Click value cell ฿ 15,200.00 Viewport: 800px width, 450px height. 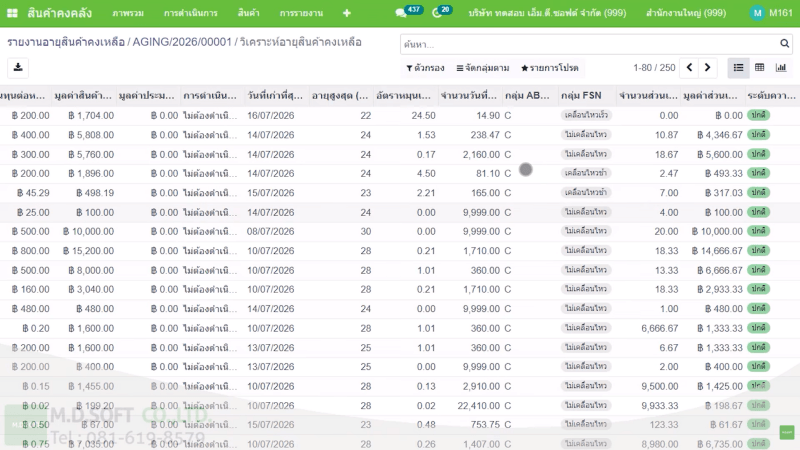coord(89,251)
